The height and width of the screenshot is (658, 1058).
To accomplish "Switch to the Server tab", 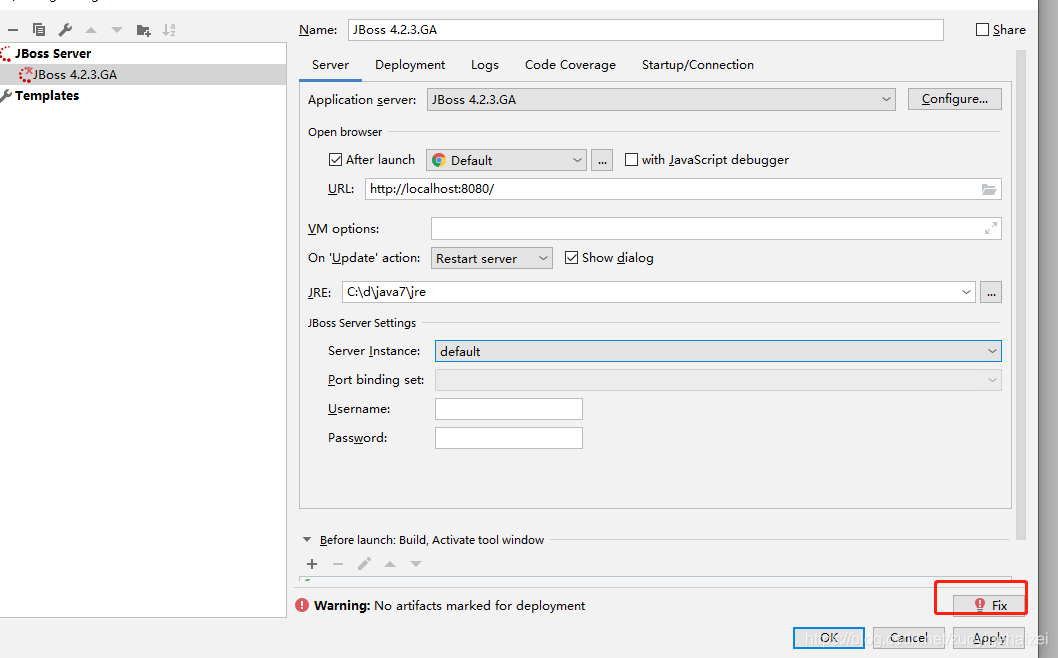I will coord(330,65).
